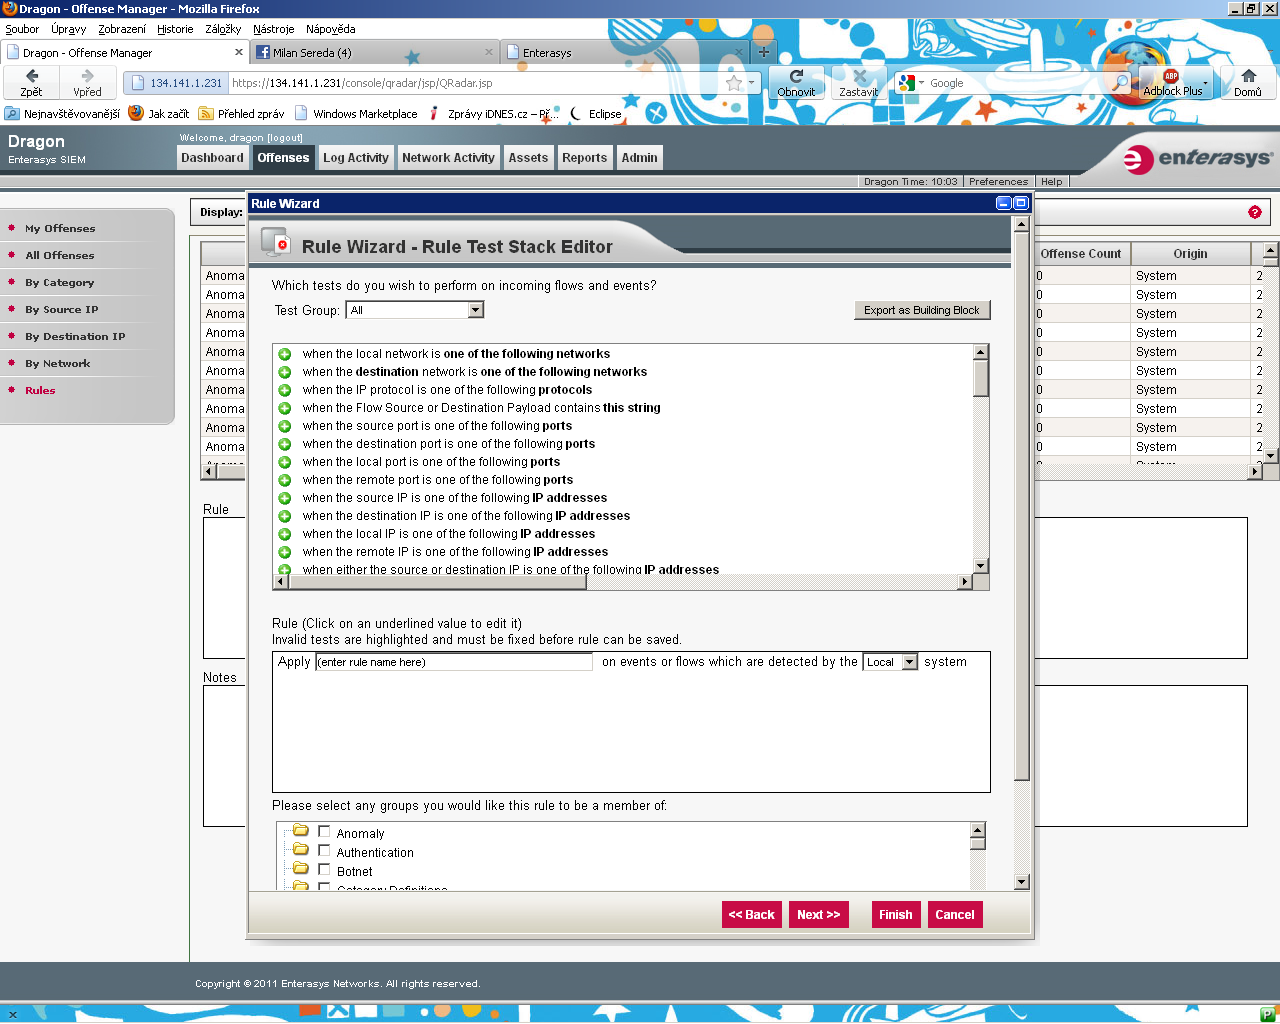This screenshot has height=1024, width=1280.
Task: Open the URL bar history dropdown arrow
Action: (x=752, y=83)
